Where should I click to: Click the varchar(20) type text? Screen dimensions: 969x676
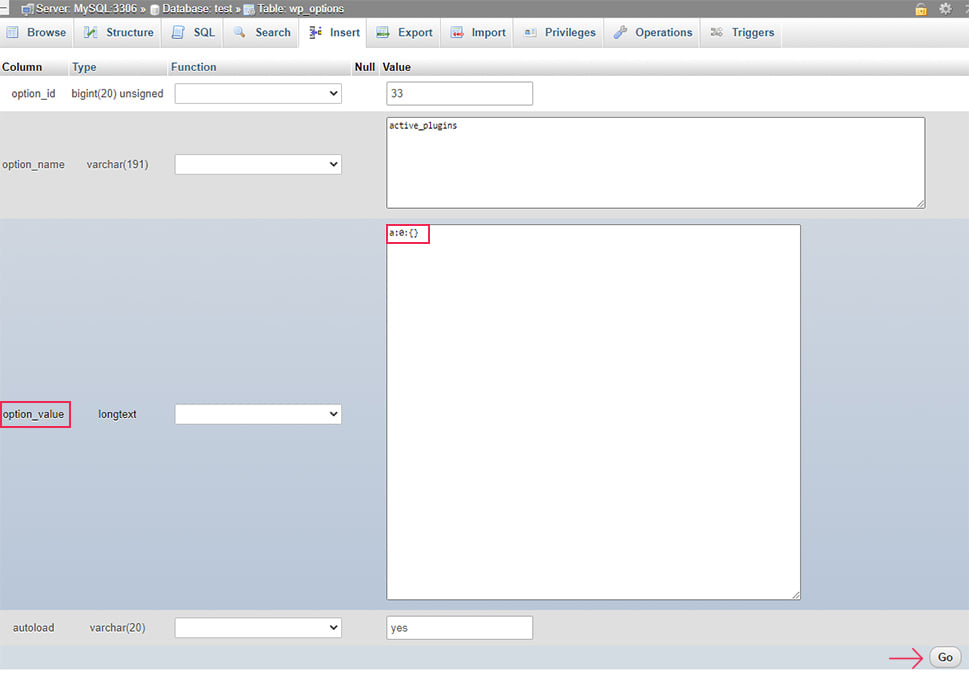pyautogui.click(x=117, y=628)
